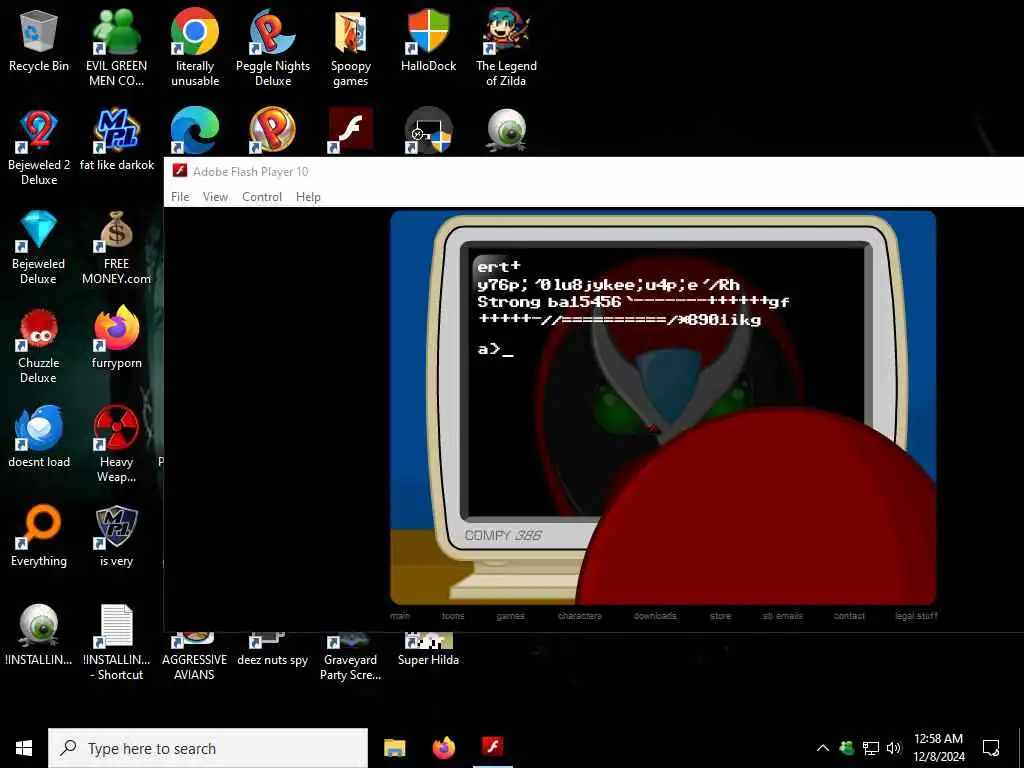Open the 'deez nuts spy' shortcut

click(272, 650)
